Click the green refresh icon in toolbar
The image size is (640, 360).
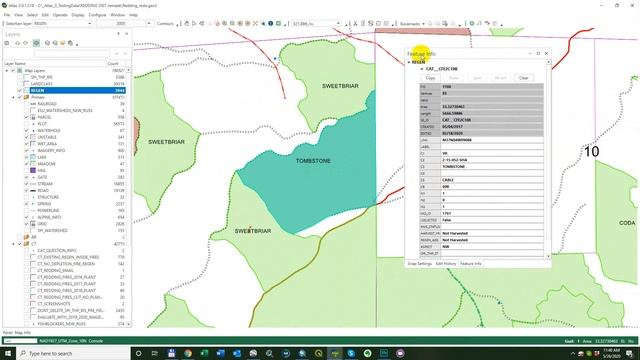[x=472, y=24]
